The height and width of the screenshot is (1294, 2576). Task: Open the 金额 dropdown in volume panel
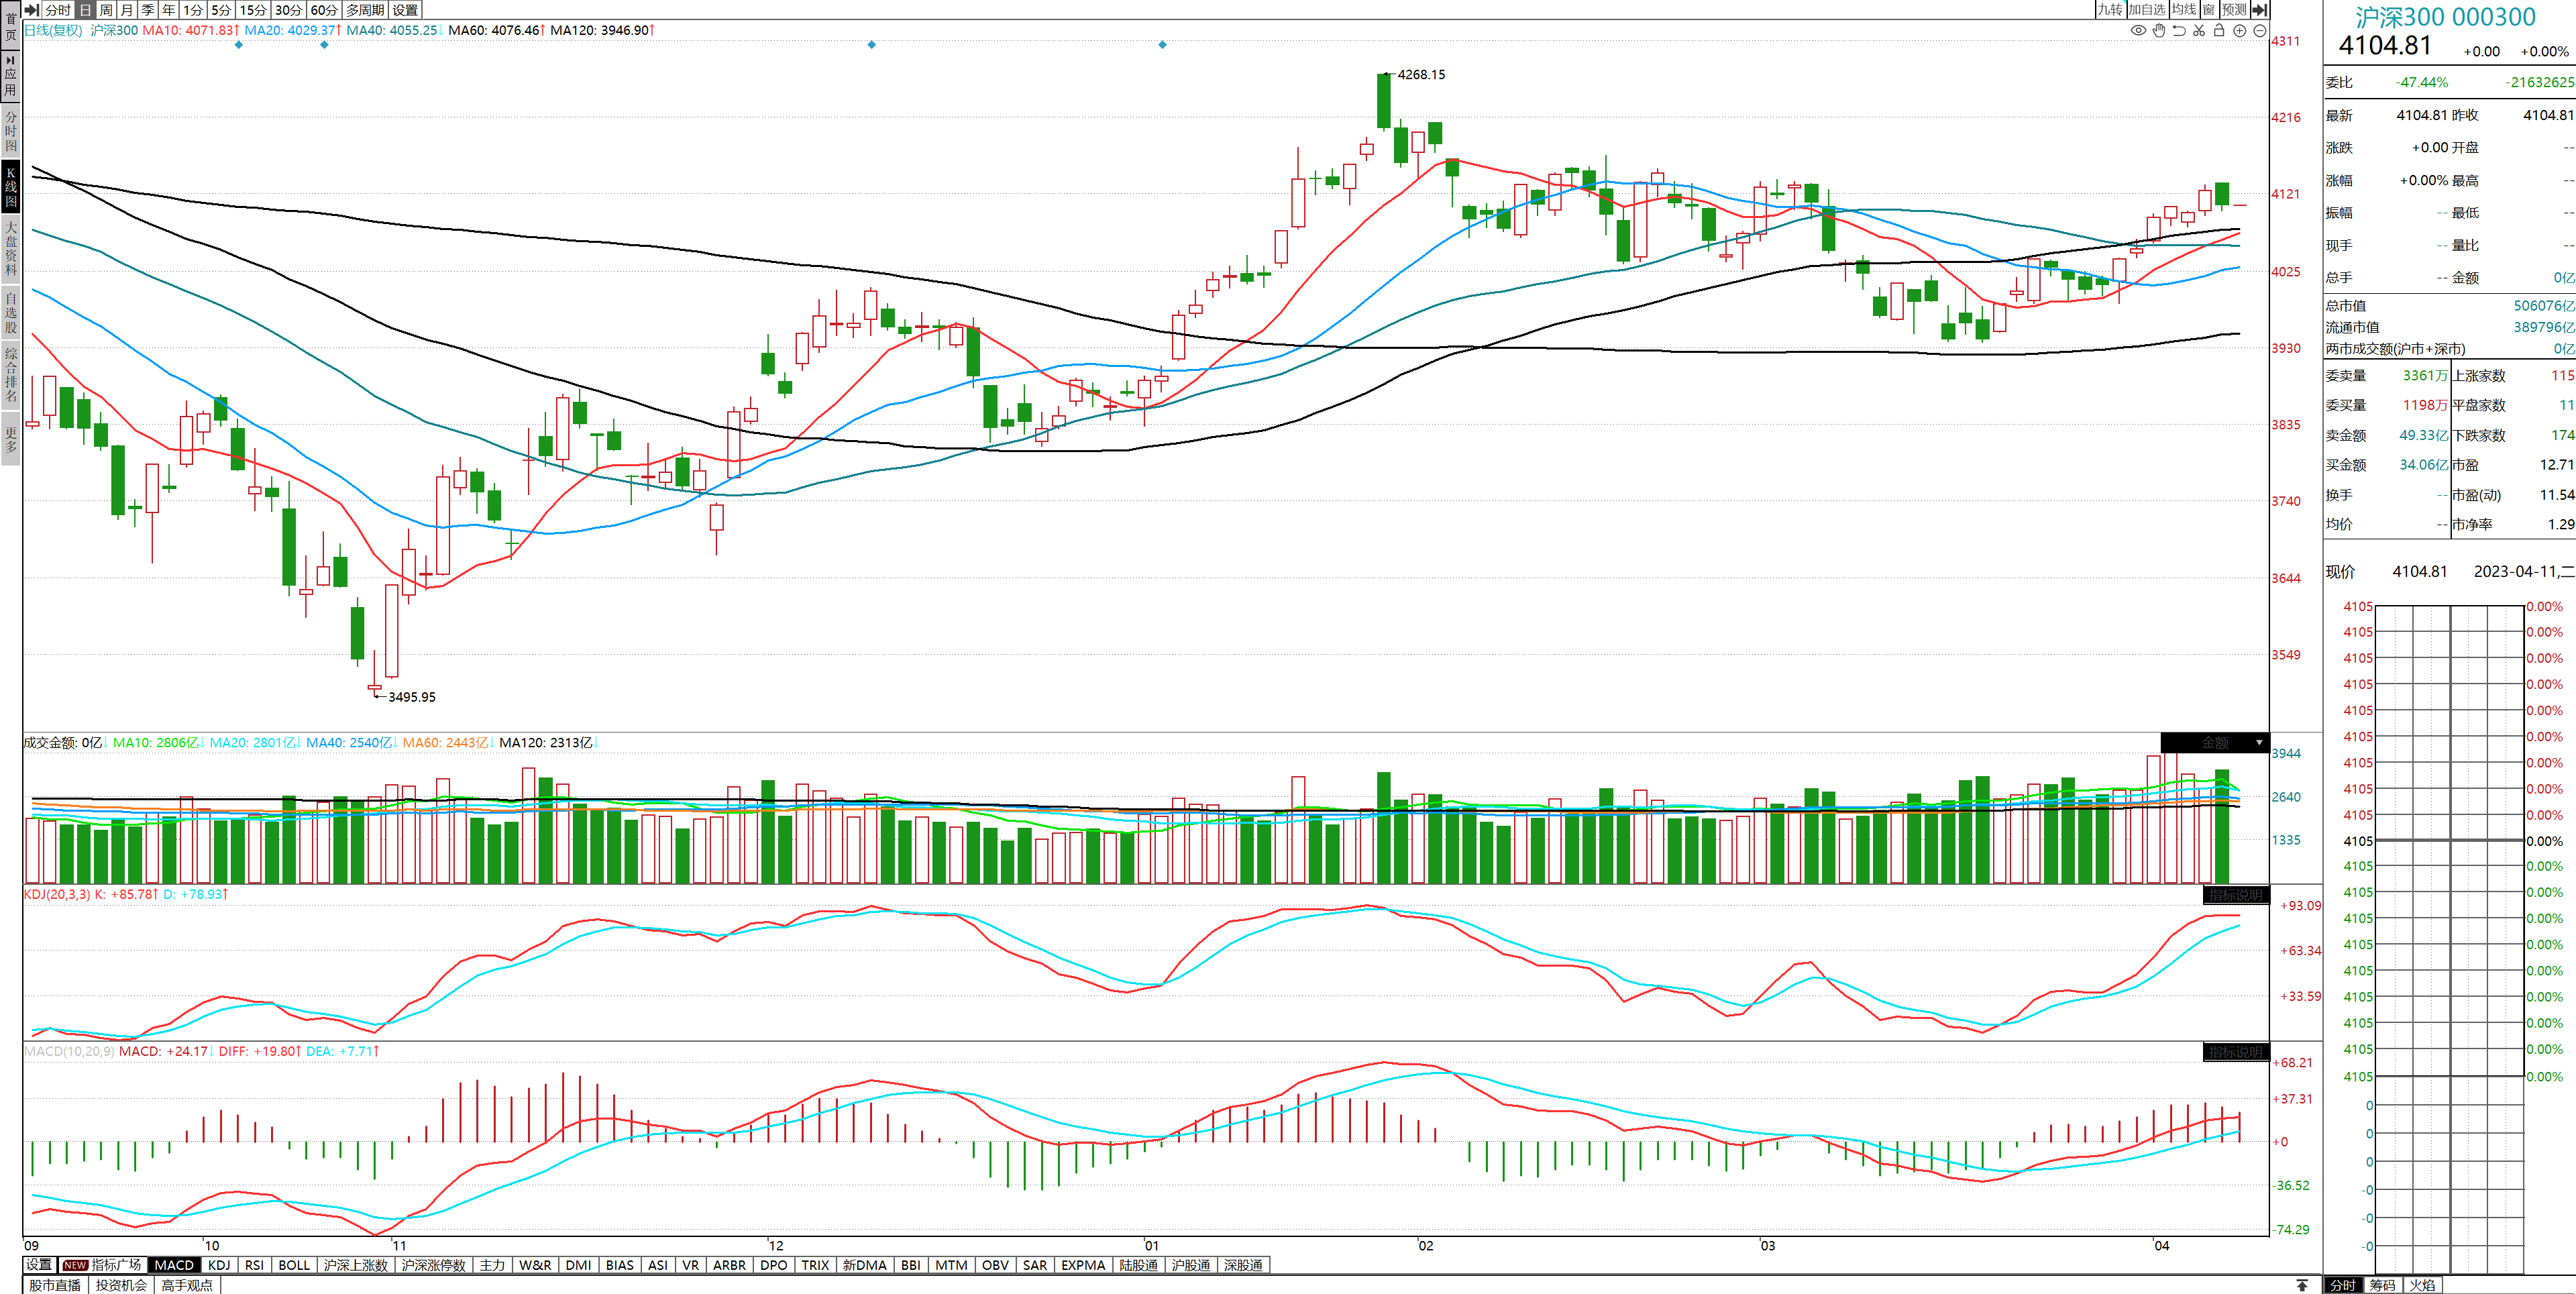(2258, 743)
